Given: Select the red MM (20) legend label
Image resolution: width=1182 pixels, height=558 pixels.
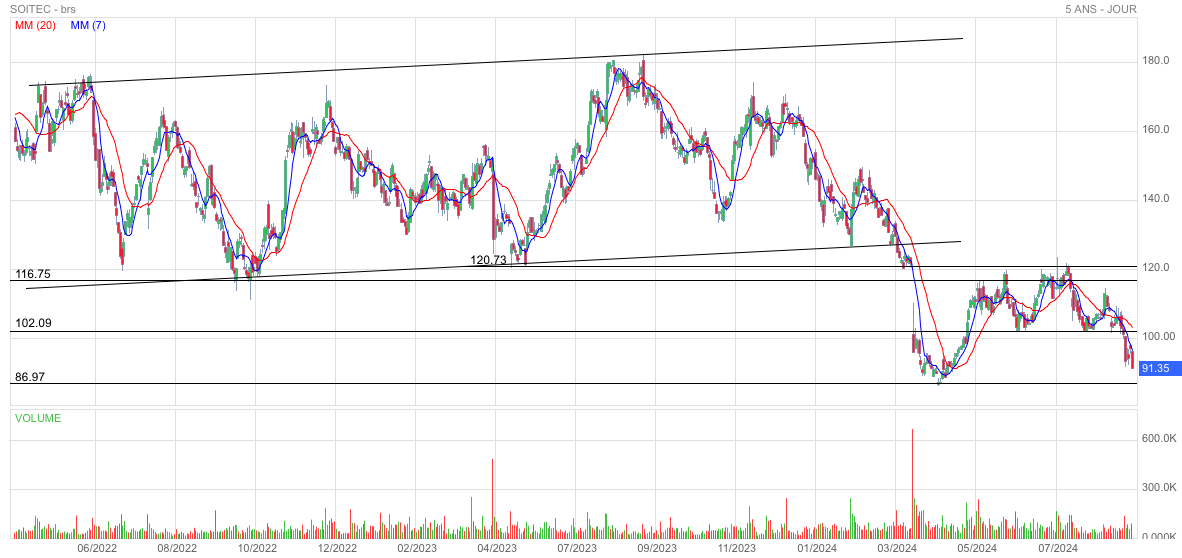Looking at the screenshot, I should 35,25.
